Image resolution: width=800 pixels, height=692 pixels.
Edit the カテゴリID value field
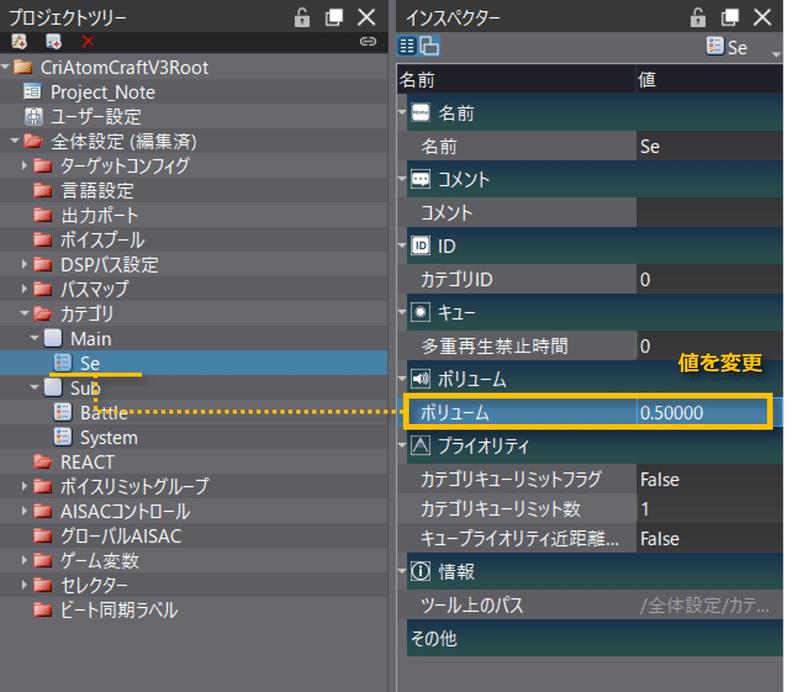pyautogui.click(x=709, y=279)
